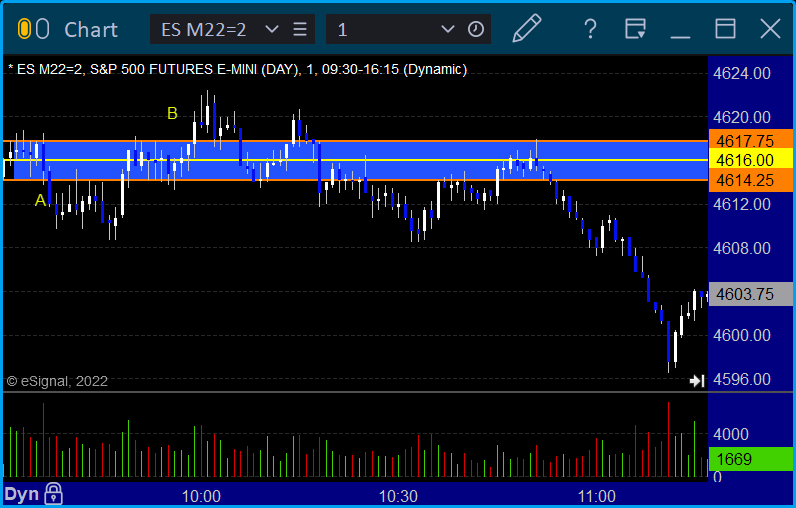Maximize the Chart window
Viewport: 796px width, 508px height.
[x=725, y=29]
